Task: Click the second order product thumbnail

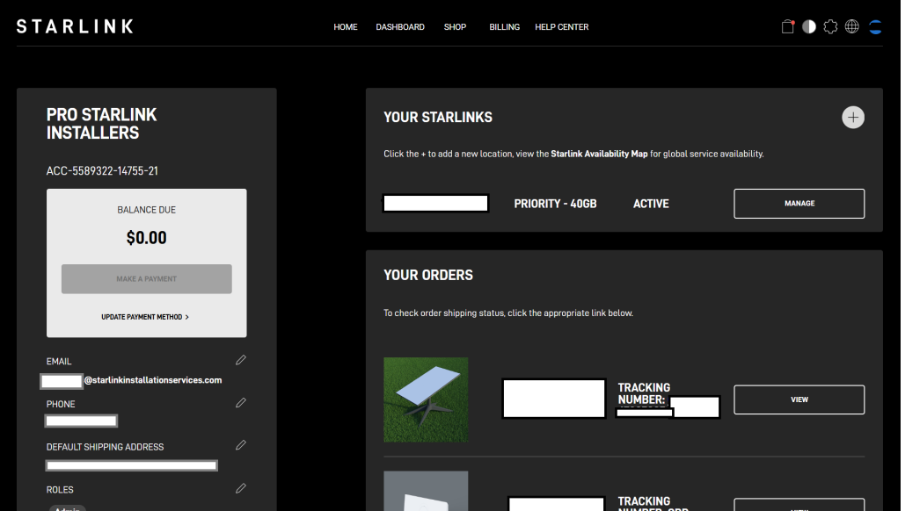Action: (x=426, y=491)
